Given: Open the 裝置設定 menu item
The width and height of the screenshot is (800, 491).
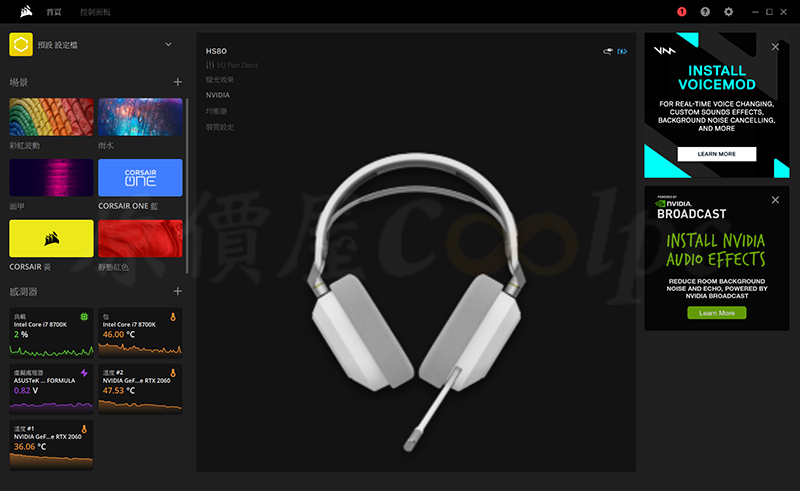Looking at the screenshot, I should coord(219,127).
